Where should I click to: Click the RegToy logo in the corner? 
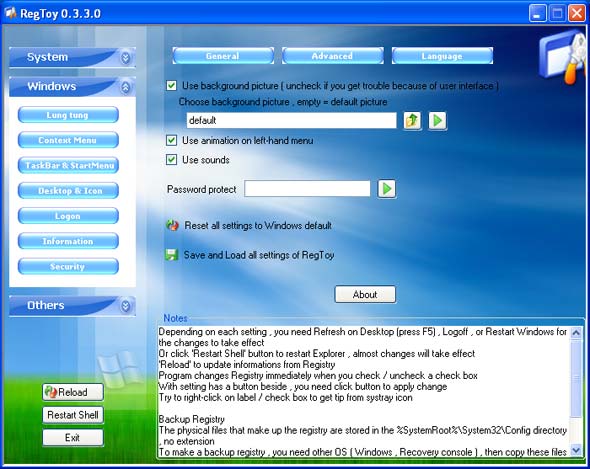(563, 56)
